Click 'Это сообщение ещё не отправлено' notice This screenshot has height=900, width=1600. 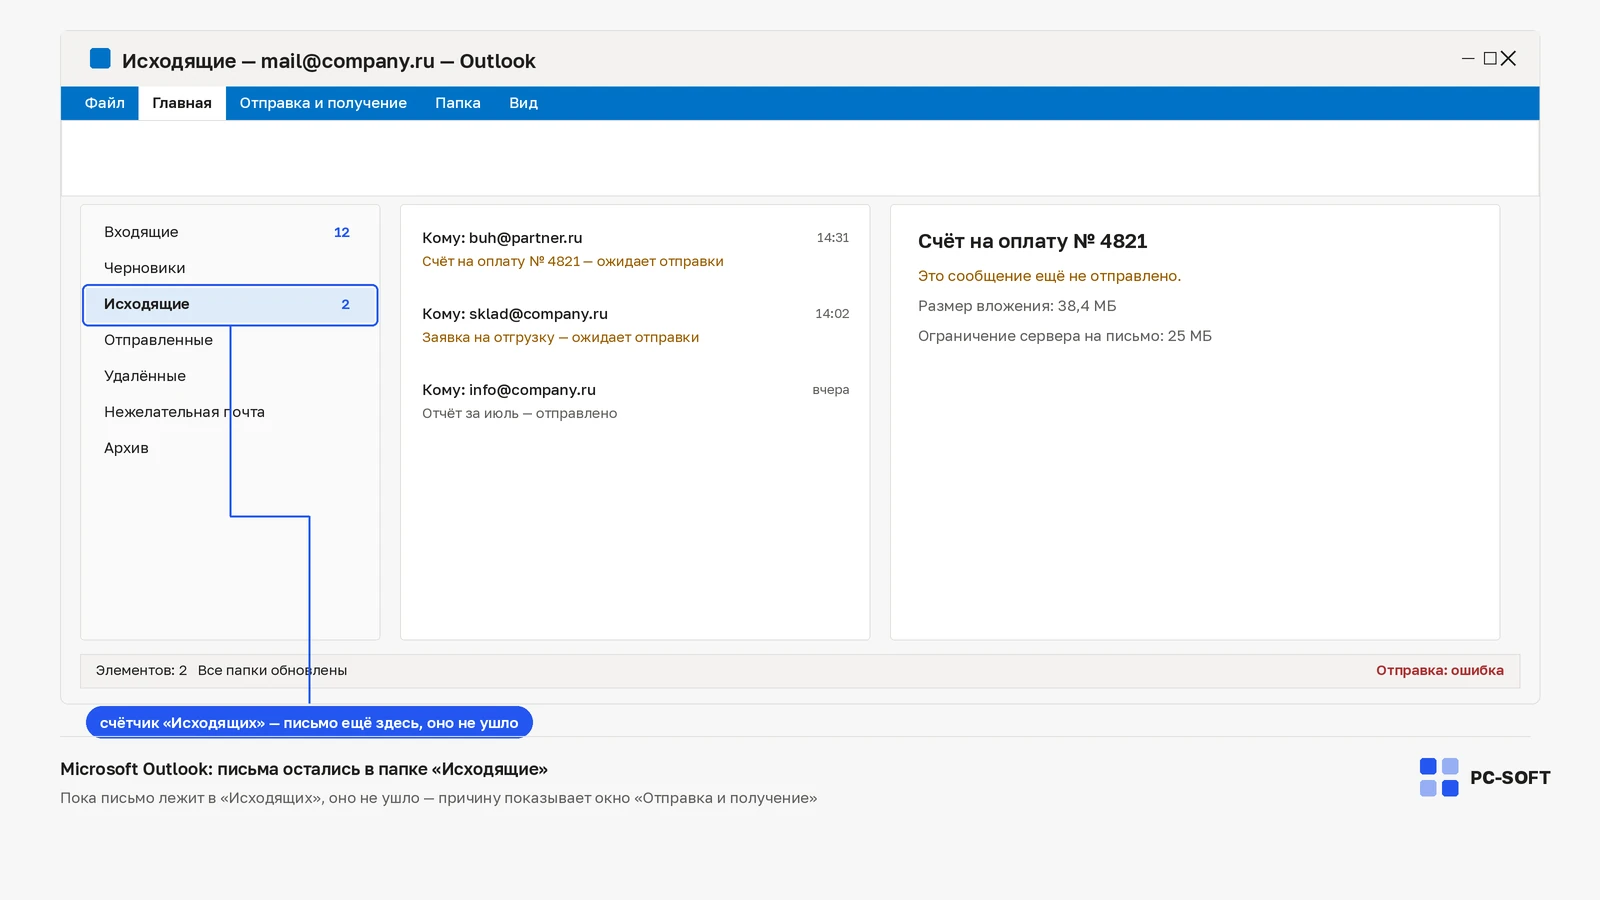coord(1049,276)
